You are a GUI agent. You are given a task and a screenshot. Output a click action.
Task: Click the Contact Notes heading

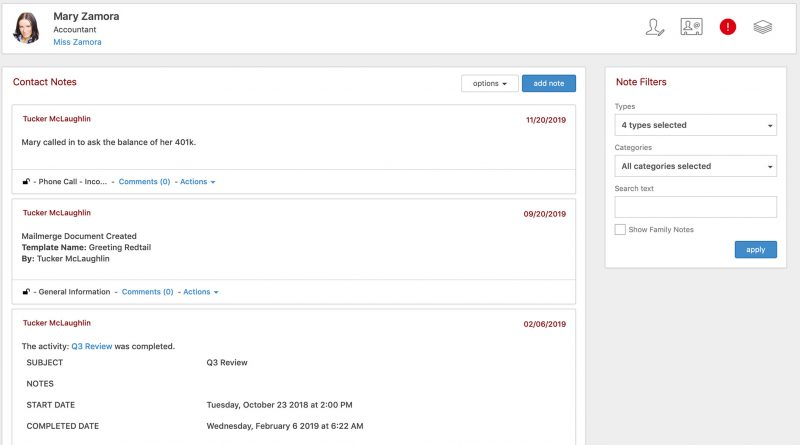[x=44, y=82]
